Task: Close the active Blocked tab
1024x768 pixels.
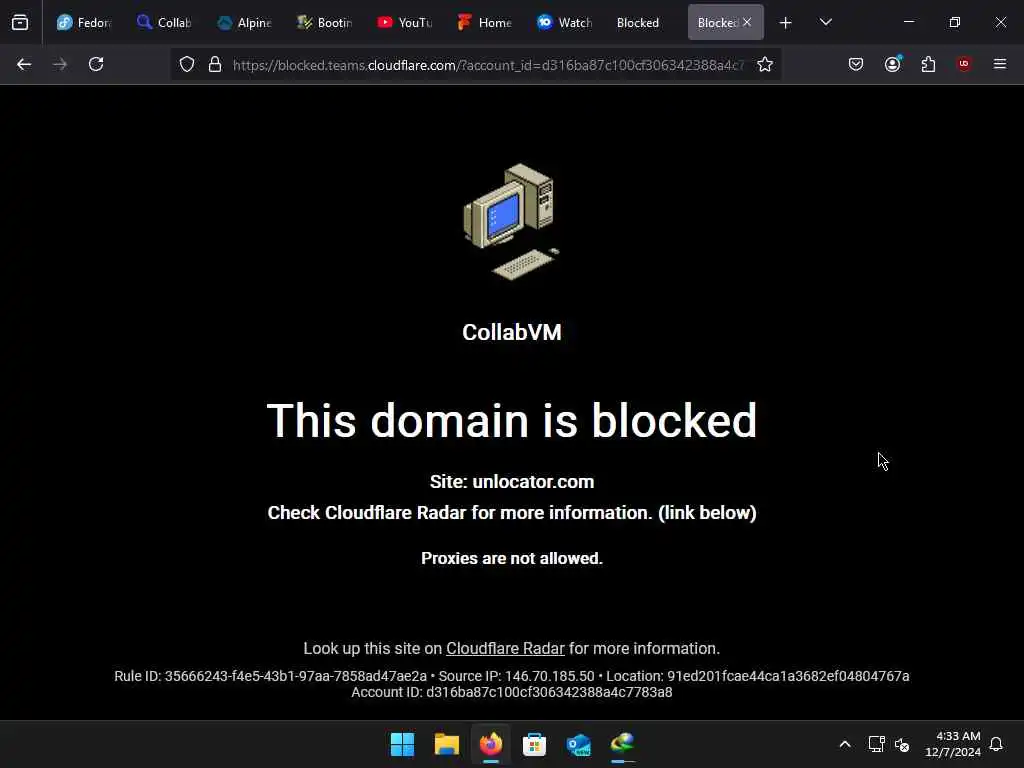Action: click(x=747, y=22)
